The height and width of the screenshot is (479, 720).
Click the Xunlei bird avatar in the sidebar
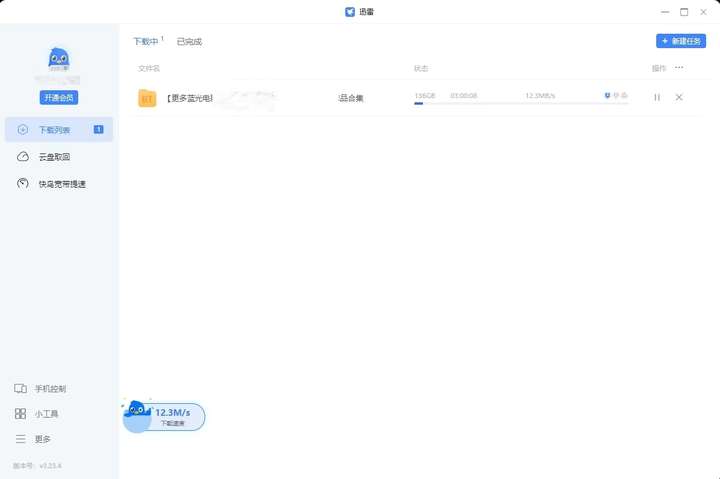coord(59,60)
